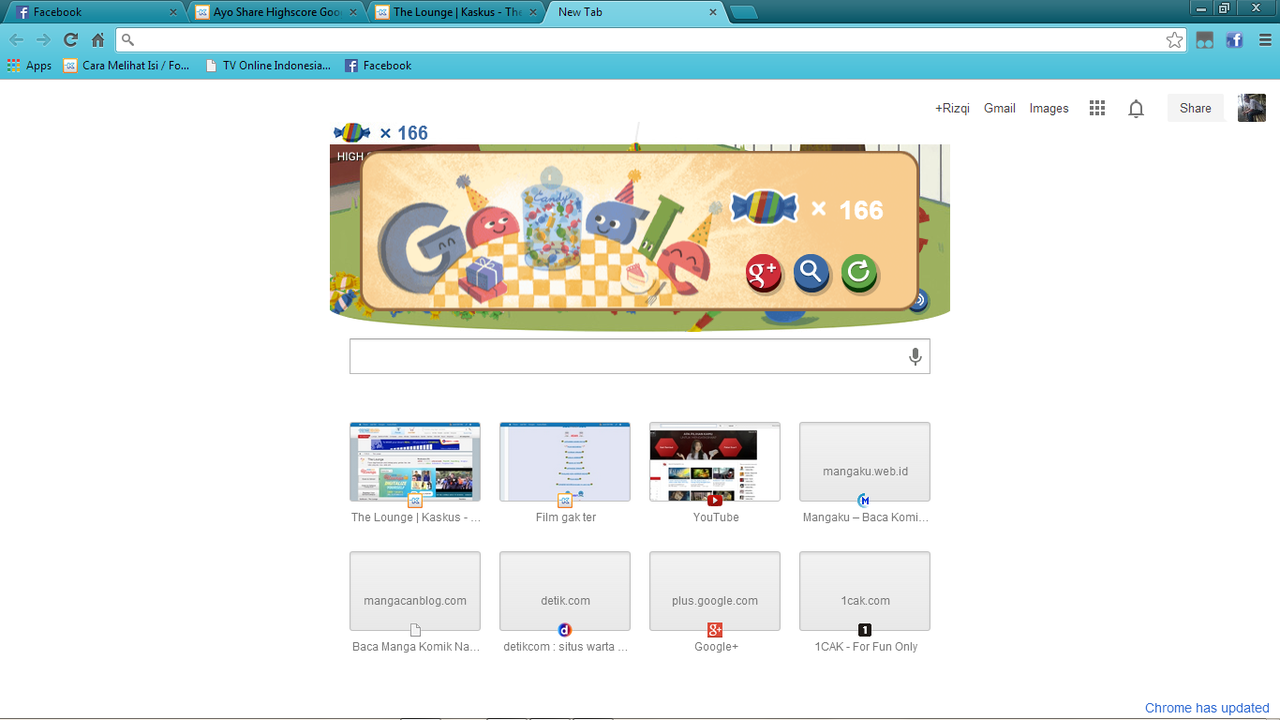1280x720 pixels.
Task: Replay the doodle game with green button
Action: click(859, 272)
